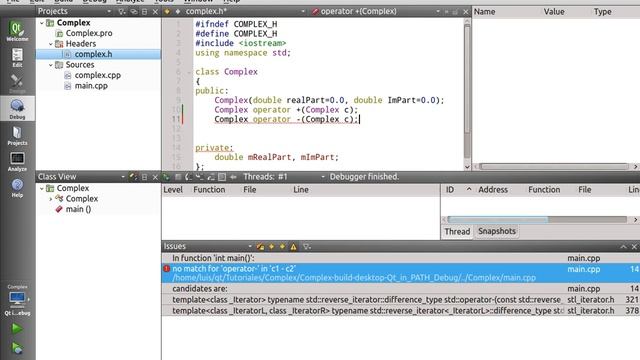The image size is (640, 360).
Task: Switch to the Thread tab
Action: (457, 232)
